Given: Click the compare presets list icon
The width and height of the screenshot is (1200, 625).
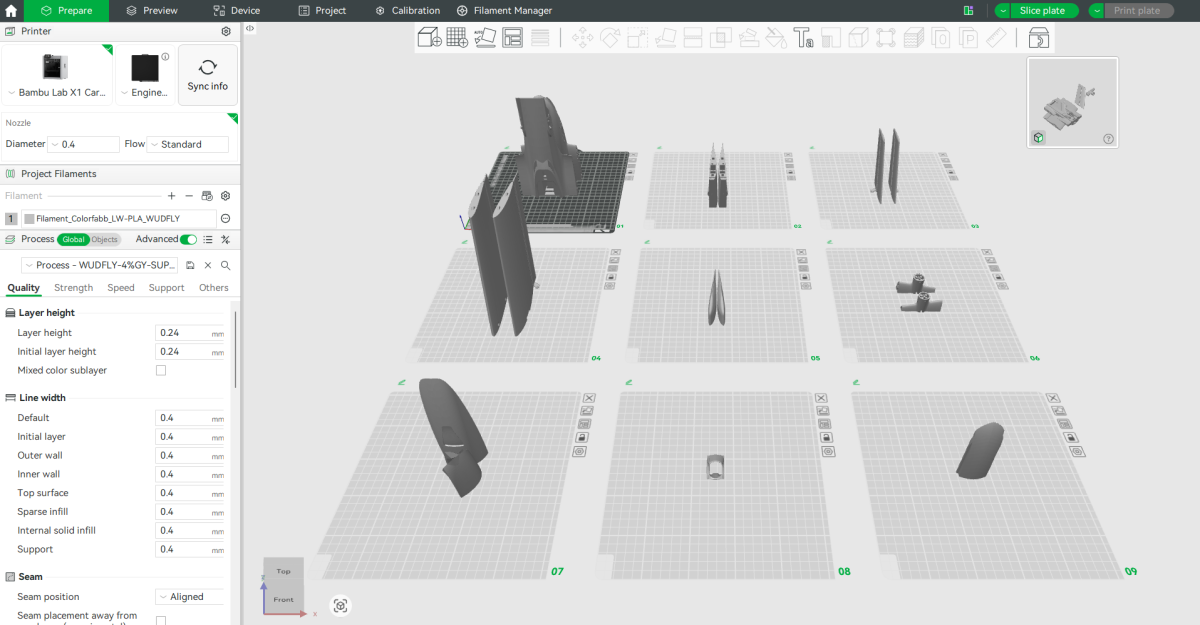Looking at the screenshot, I should [208, 239].
